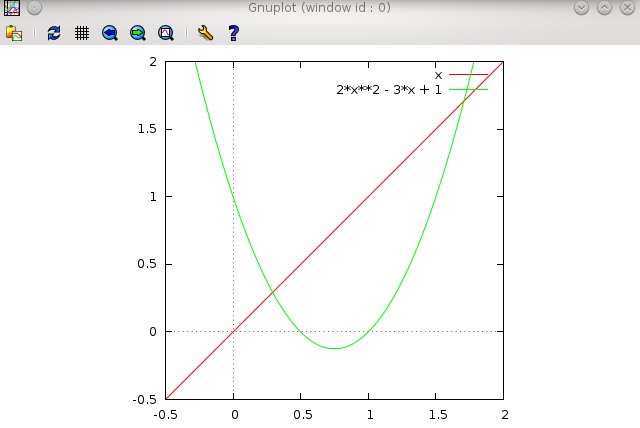Toggle the "x" curve via legend label
Viewport: 640px width, 428px height.
point(438,75)
